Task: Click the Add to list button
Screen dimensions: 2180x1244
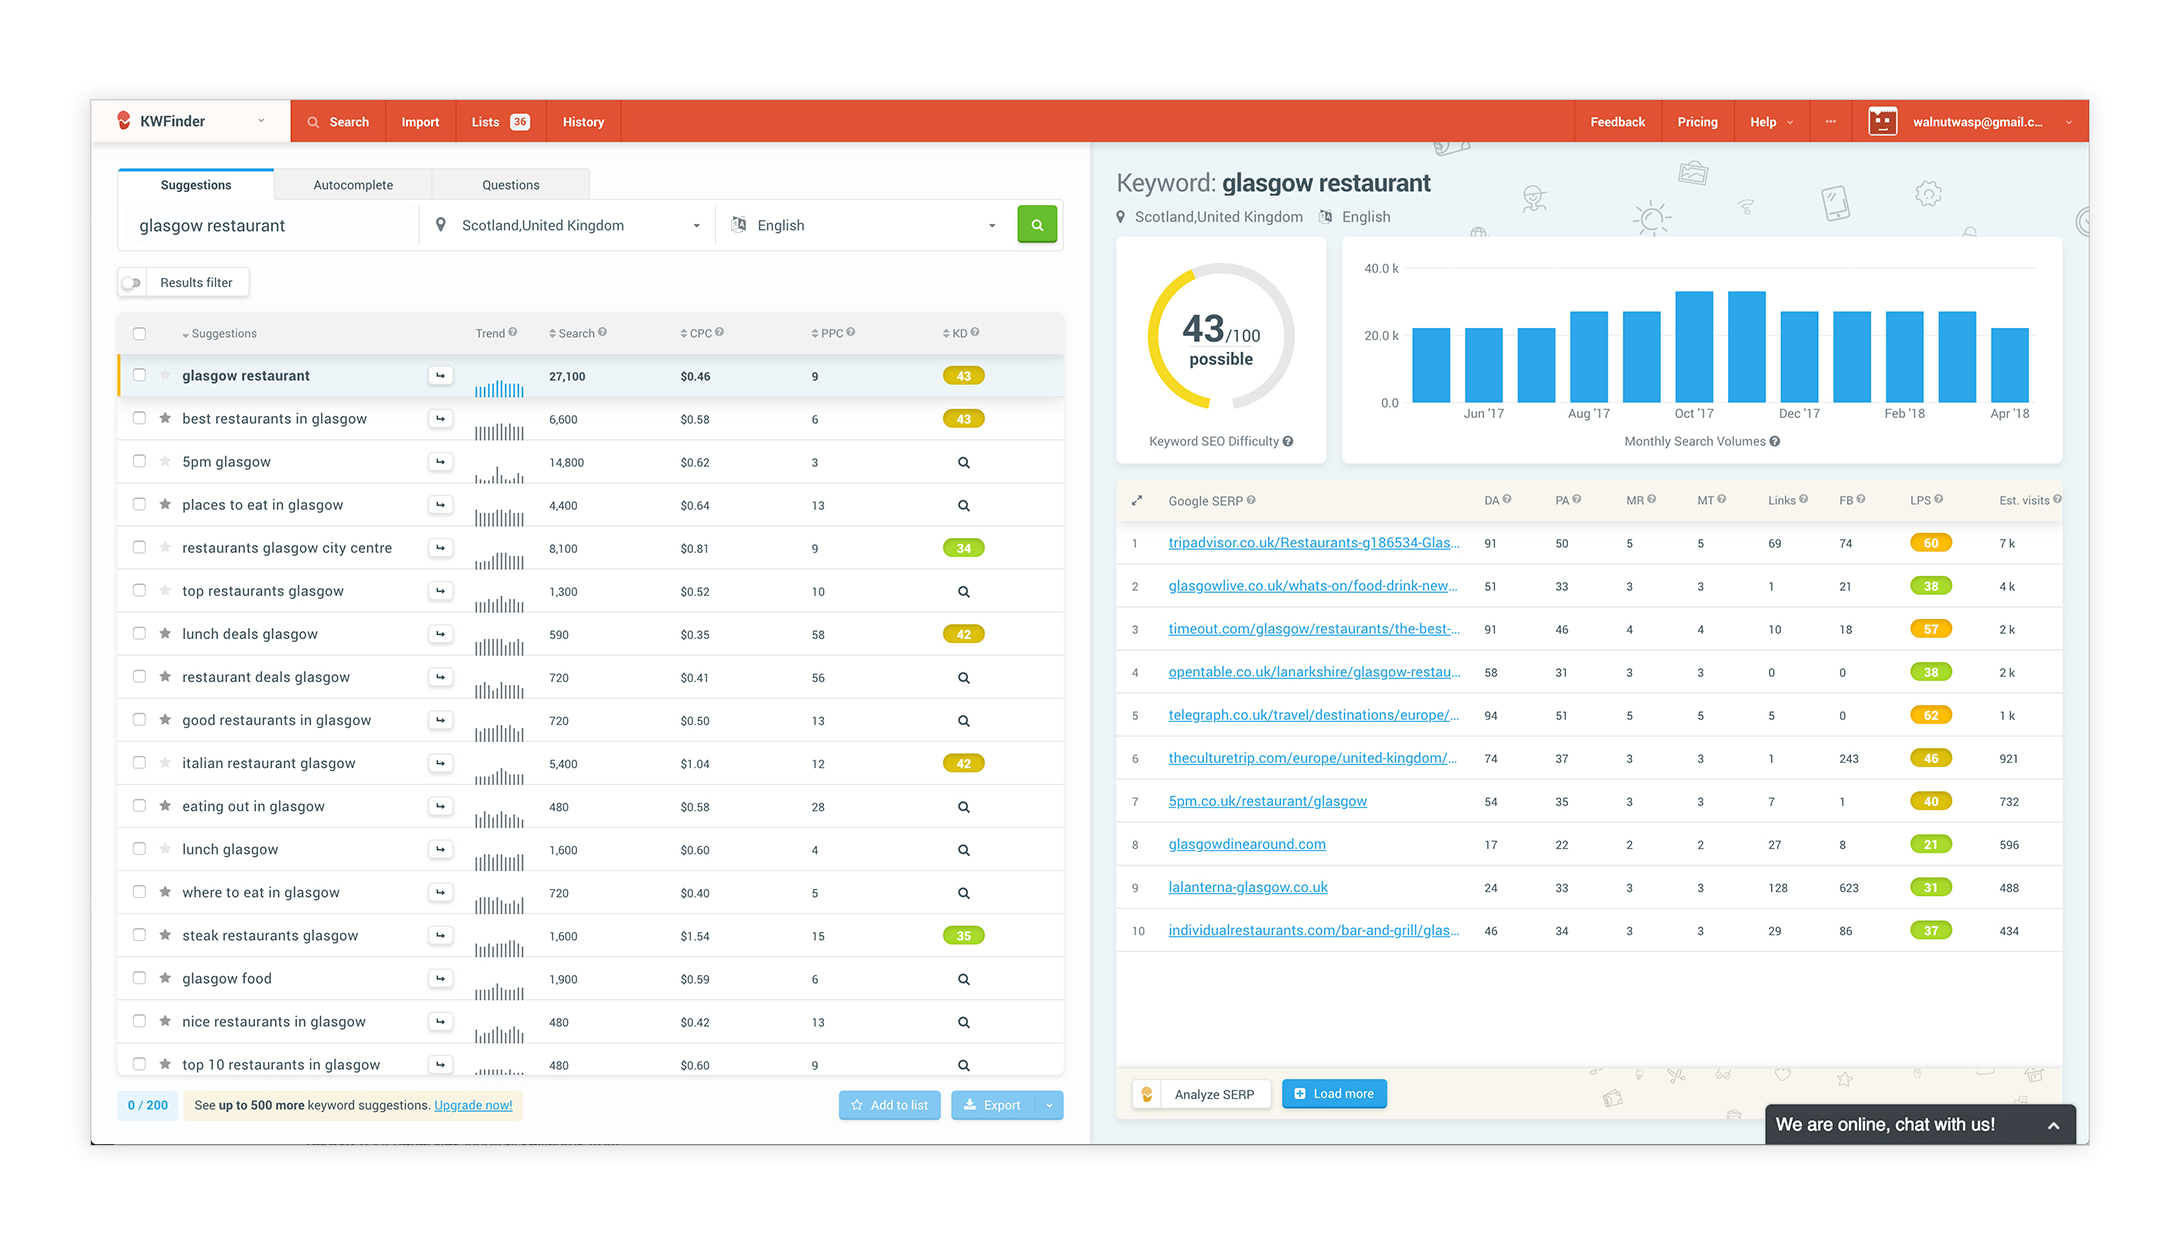Action: tap(890, 1105)
